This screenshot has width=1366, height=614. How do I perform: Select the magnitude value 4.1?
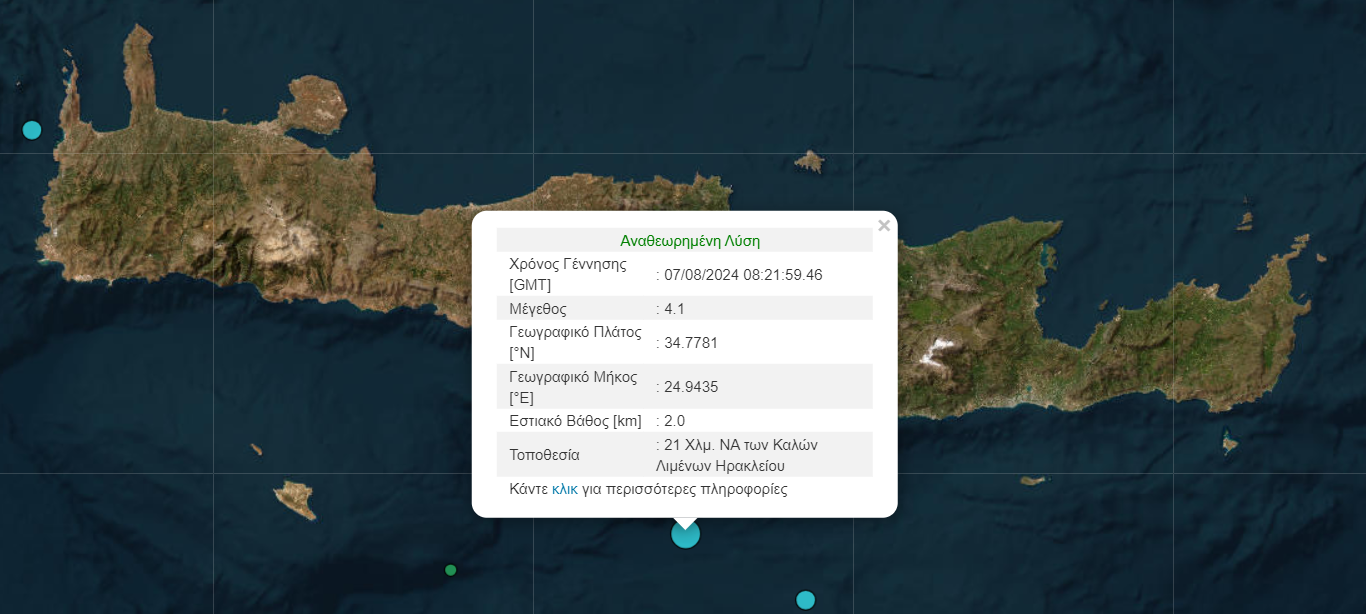point(674,309)
